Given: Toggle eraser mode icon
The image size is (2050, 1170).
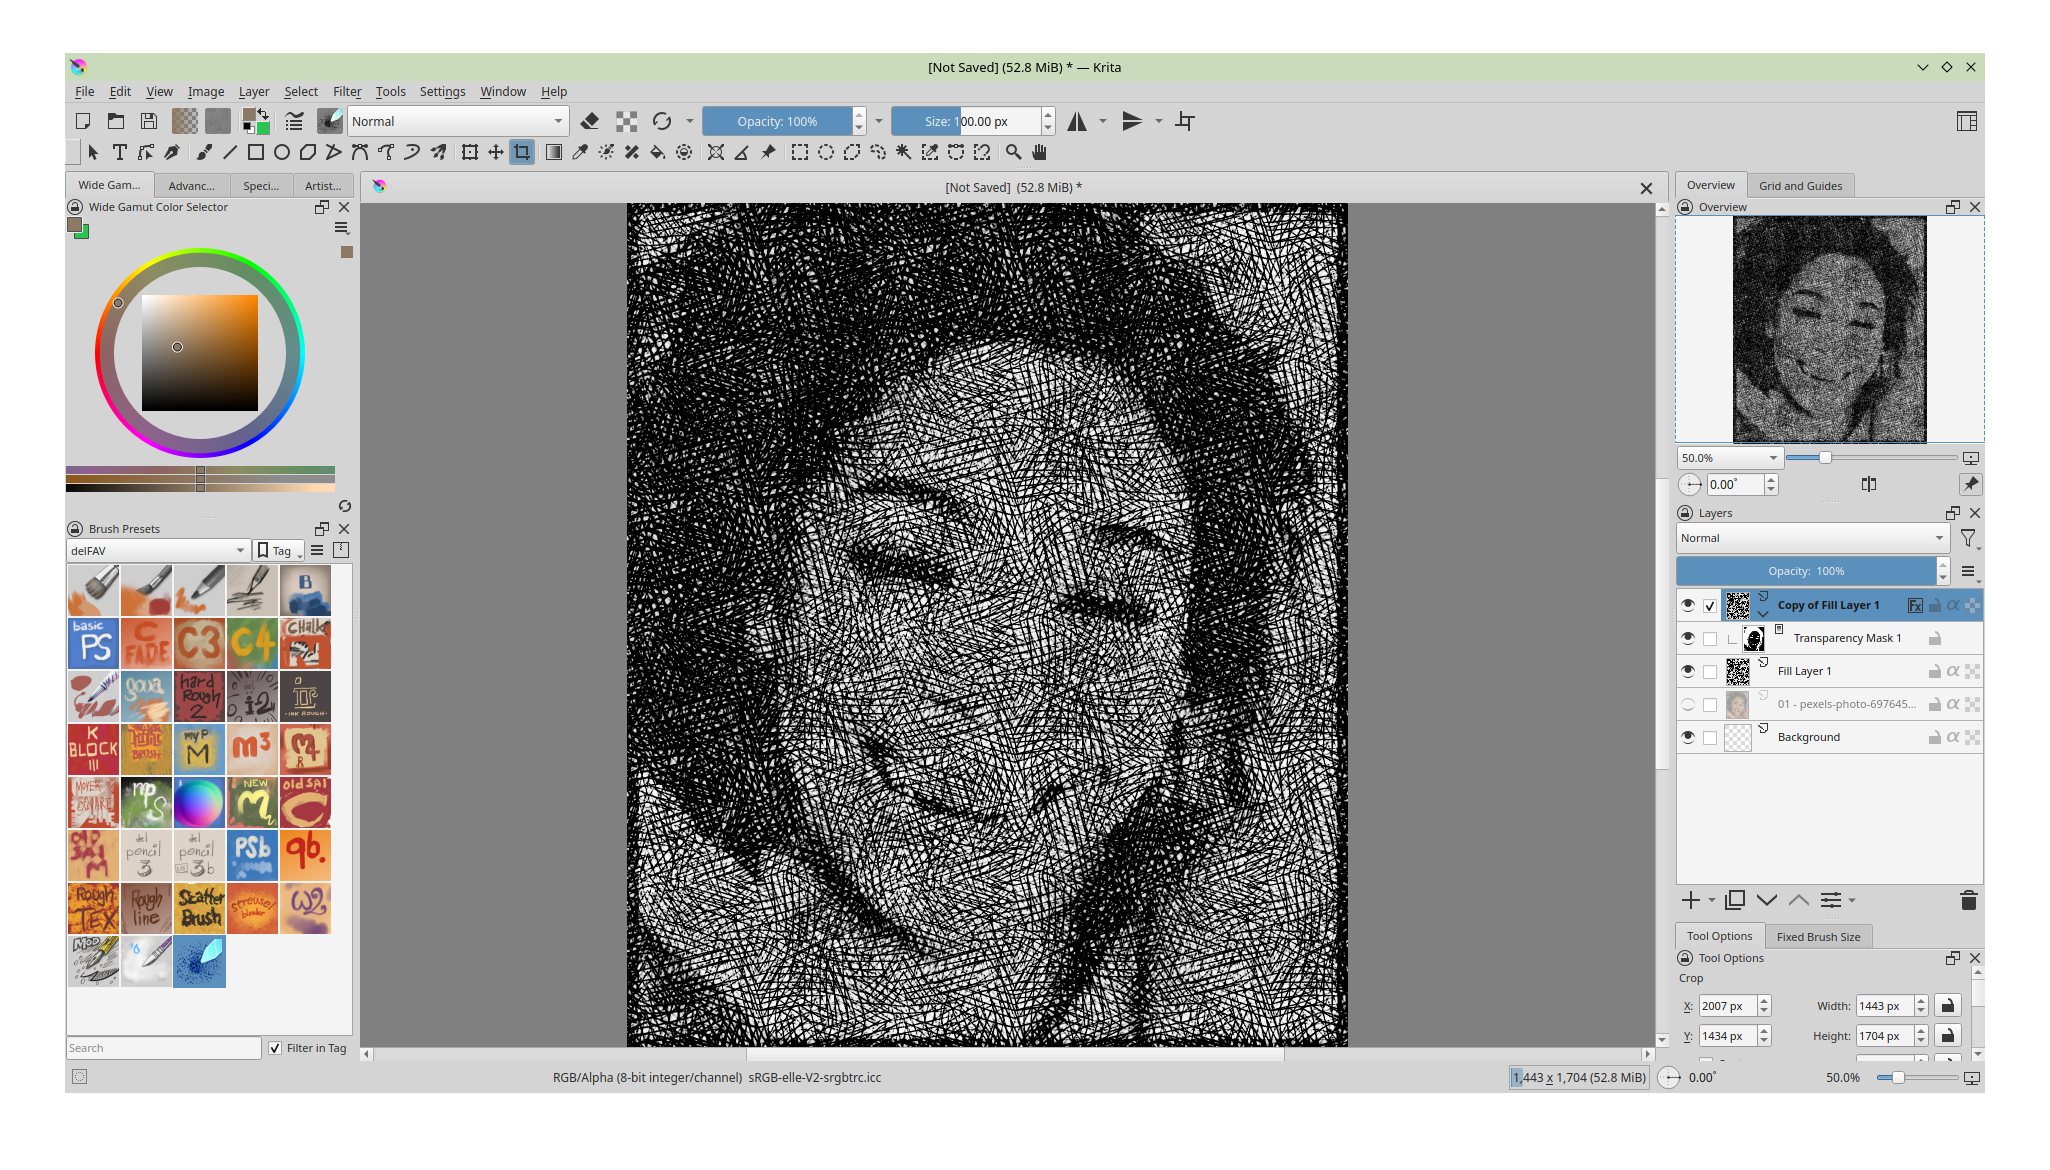Looking at the screenshot, I should pos(590,121).
